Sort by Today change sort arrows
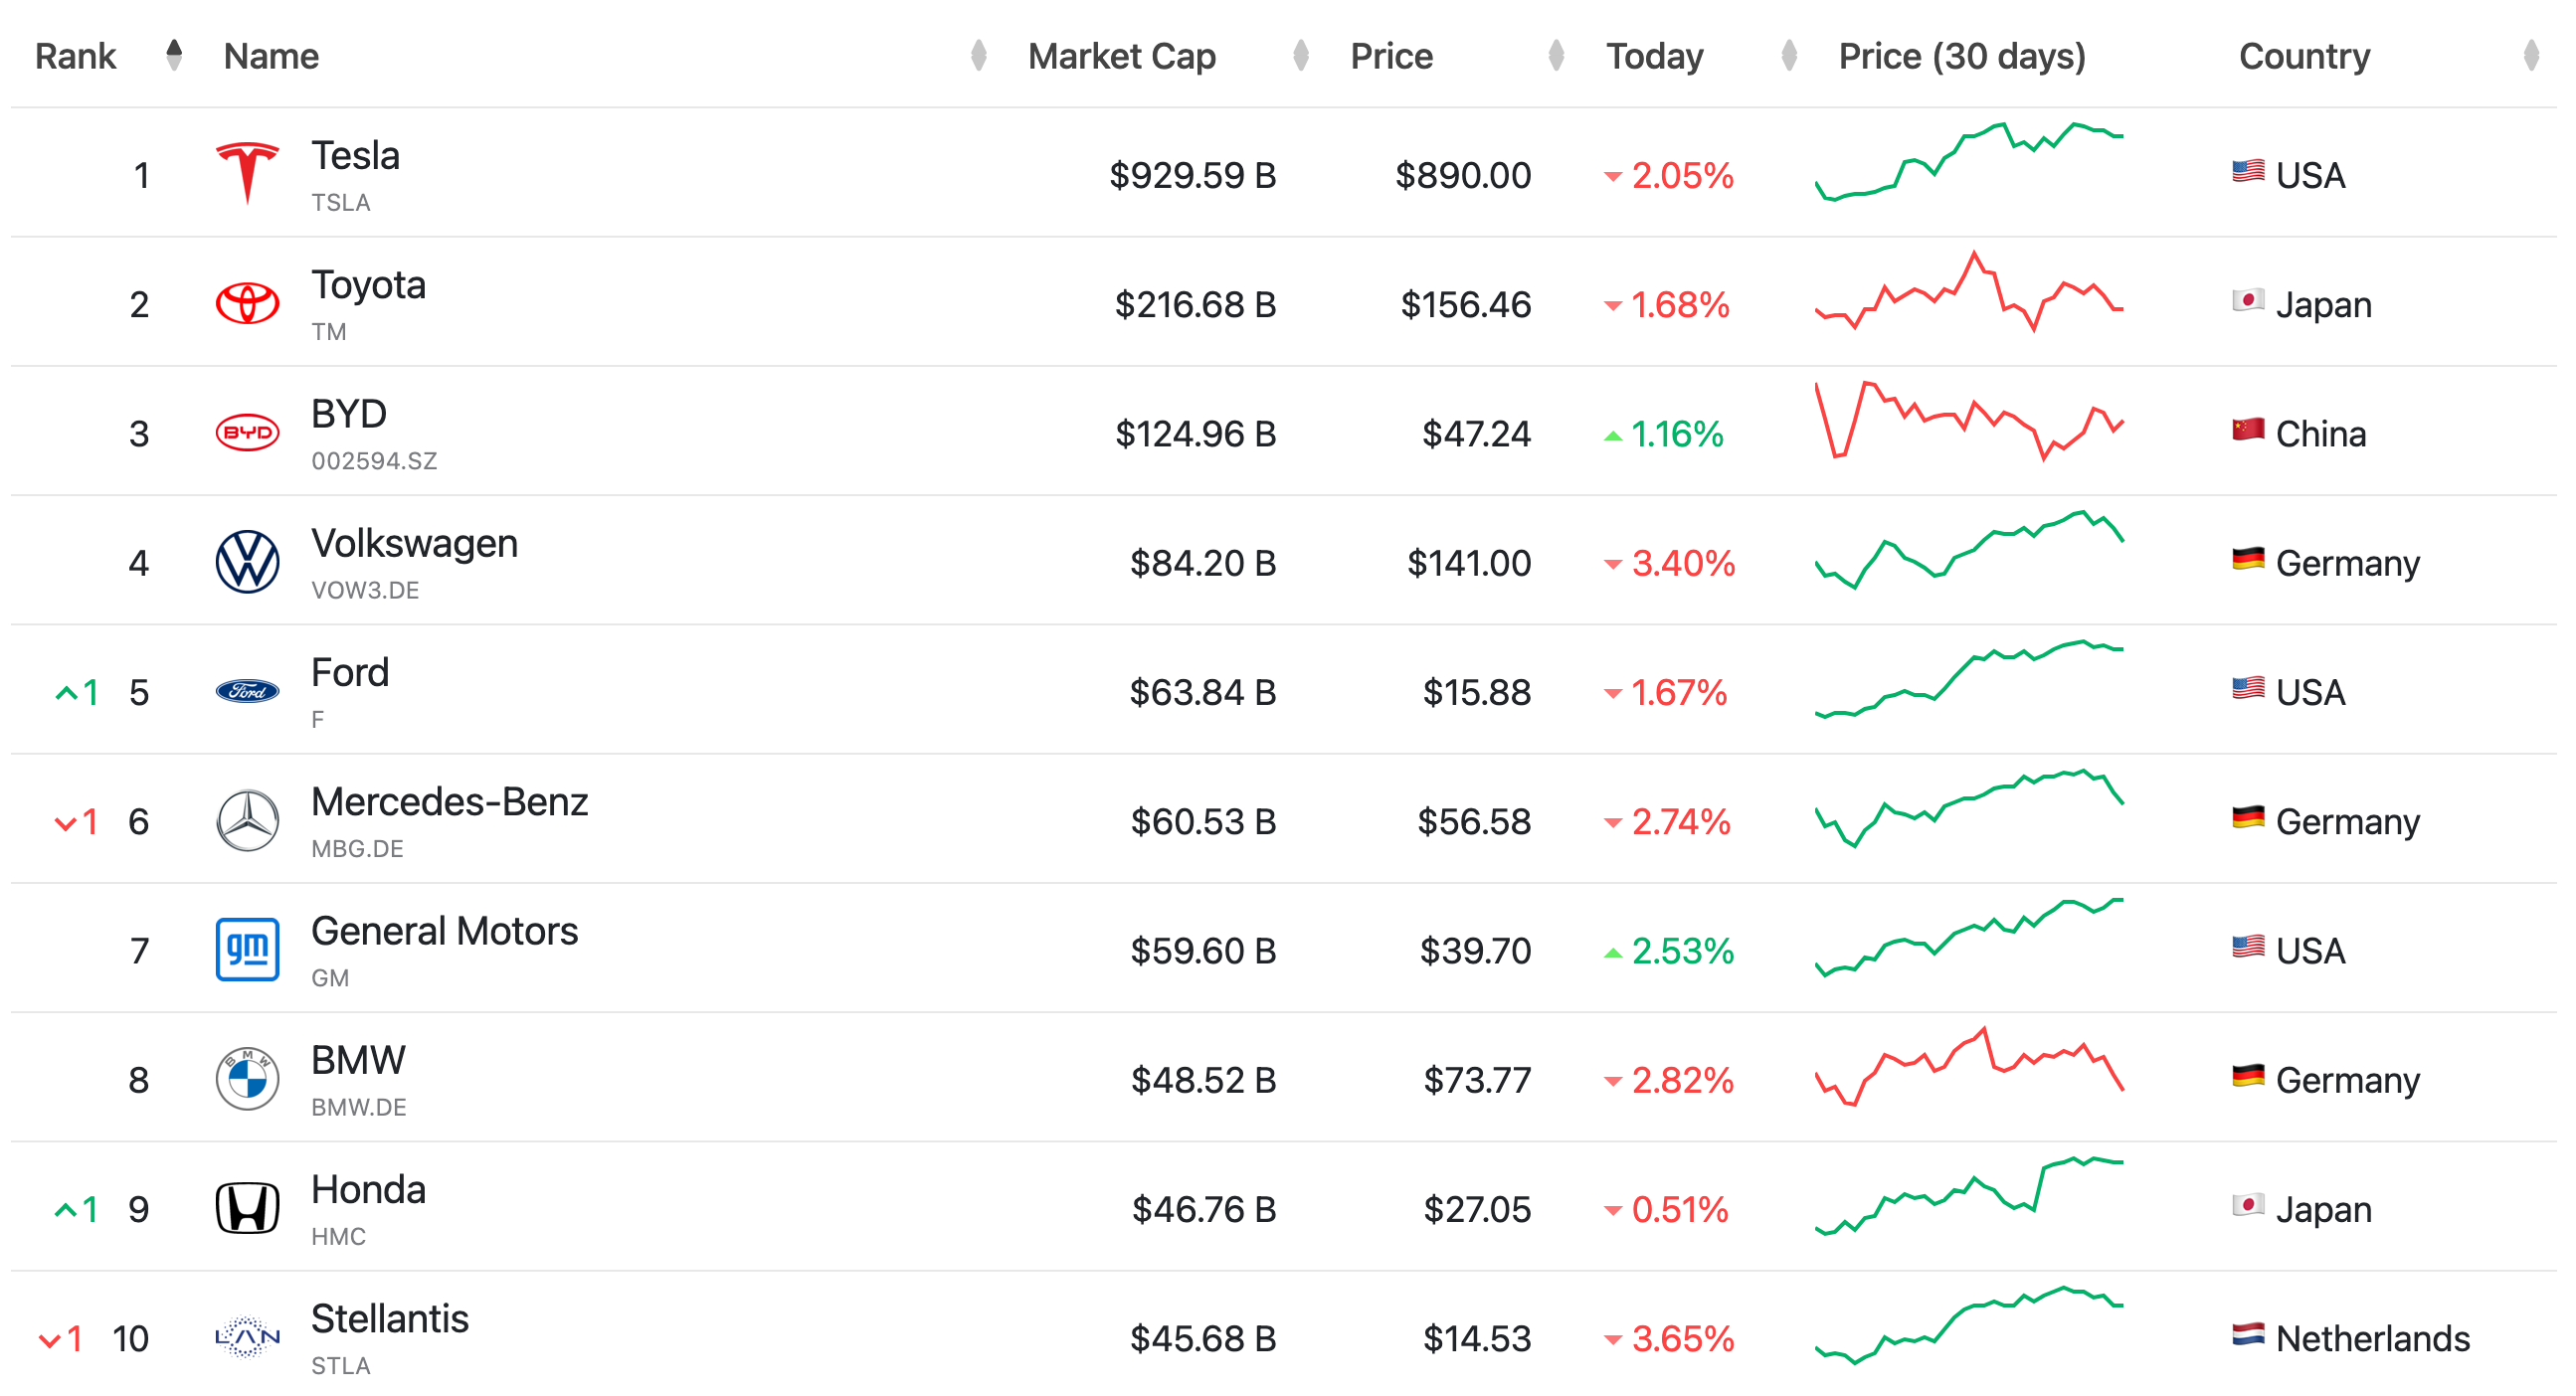2576x1396 pixels. (x=1789, y=55)
